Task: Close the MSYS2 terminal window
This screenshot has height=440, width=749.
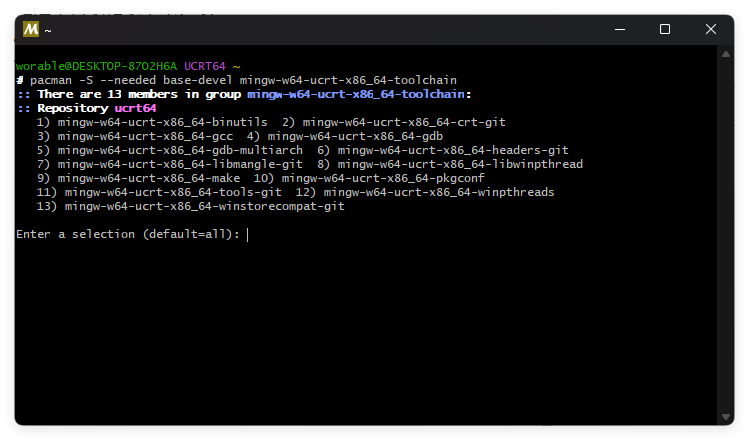Action: coord(711,30)
